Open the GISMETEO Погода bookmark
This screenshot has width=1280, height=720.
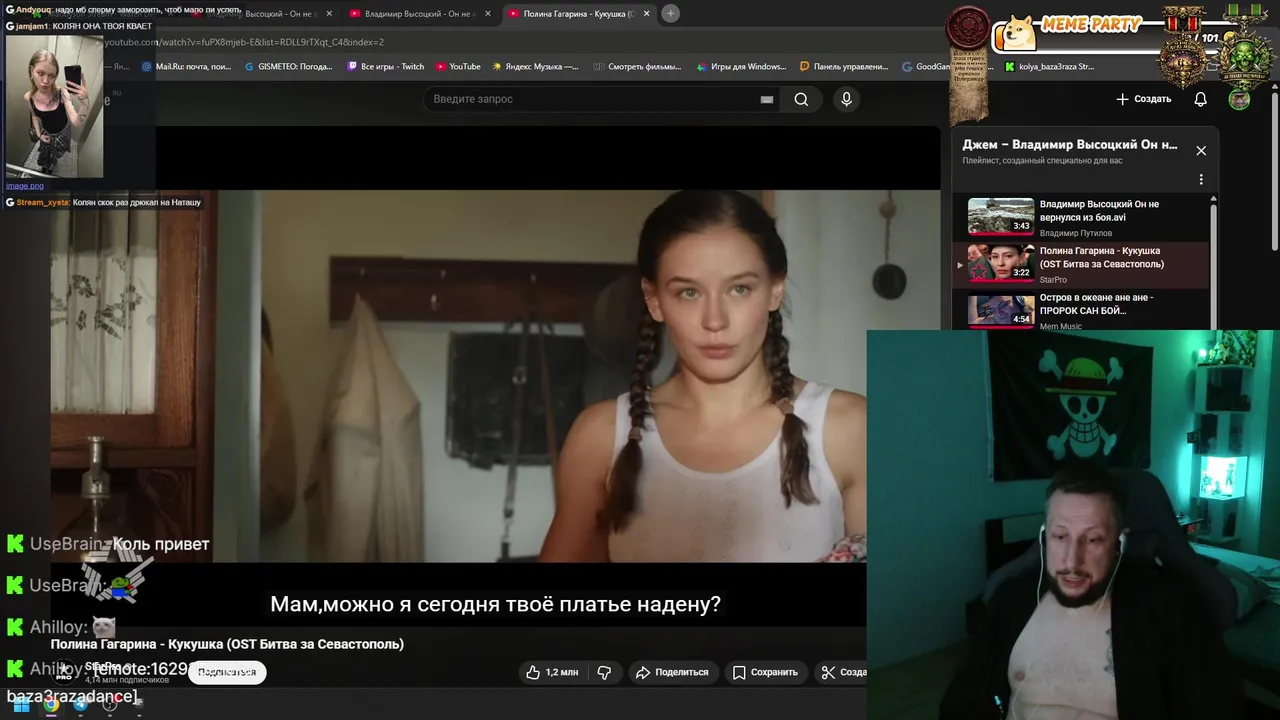[288, 67]
